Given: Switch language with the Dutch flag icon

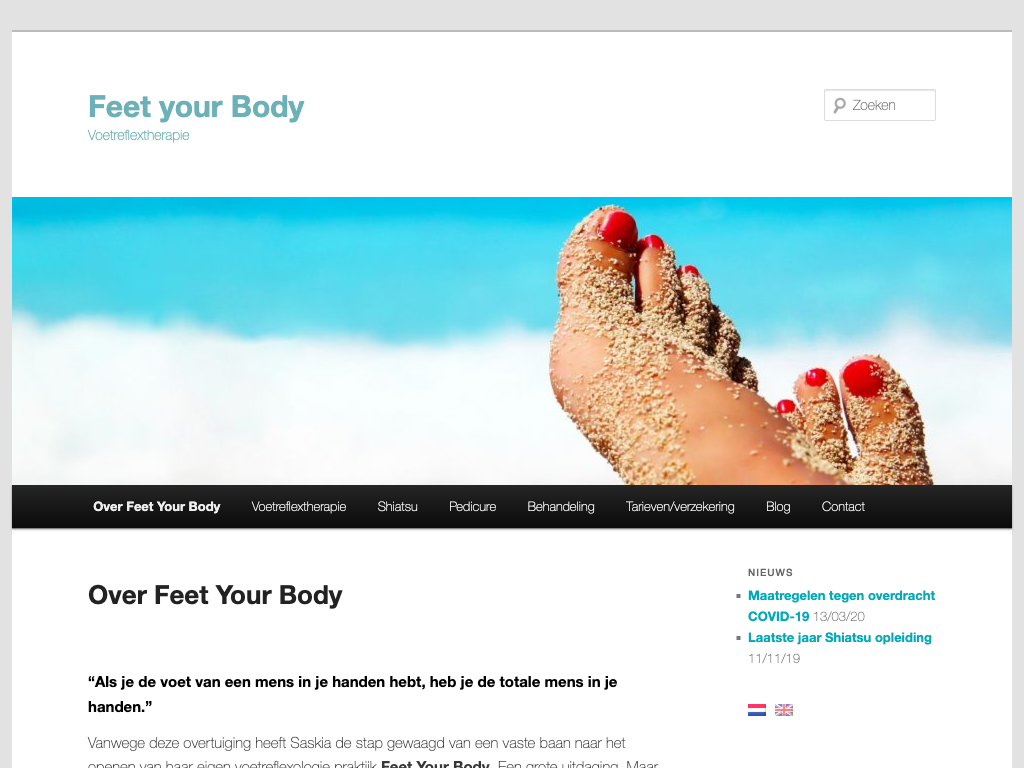Looking at the screenshot, I should pos(756,710).
